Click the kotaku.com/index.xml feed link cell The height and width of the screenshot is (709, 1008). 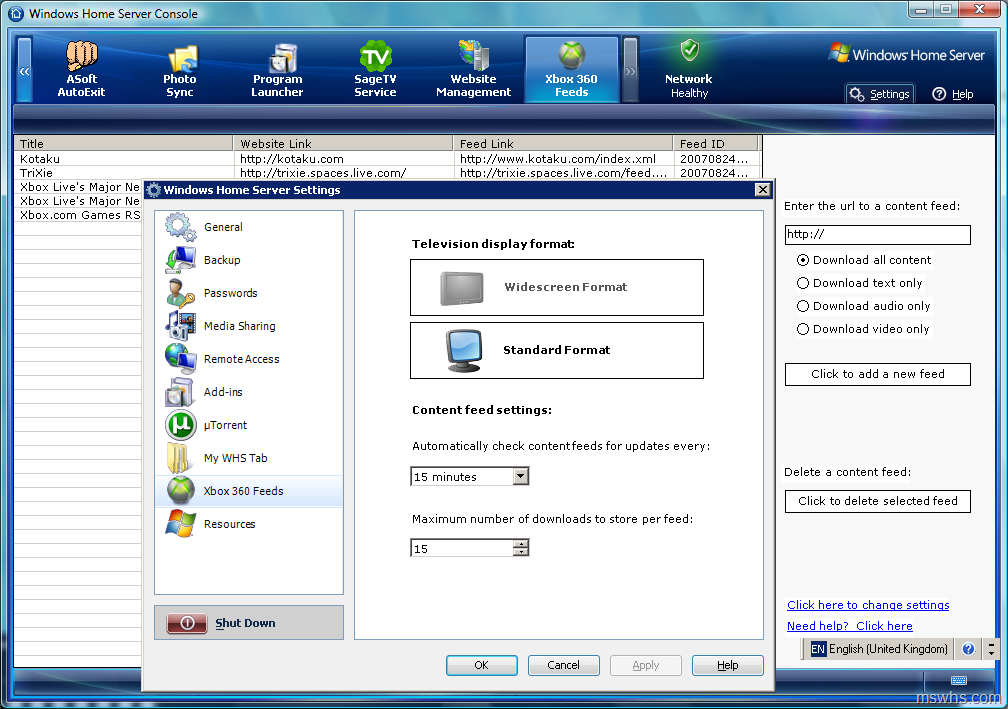coord(563,159)
